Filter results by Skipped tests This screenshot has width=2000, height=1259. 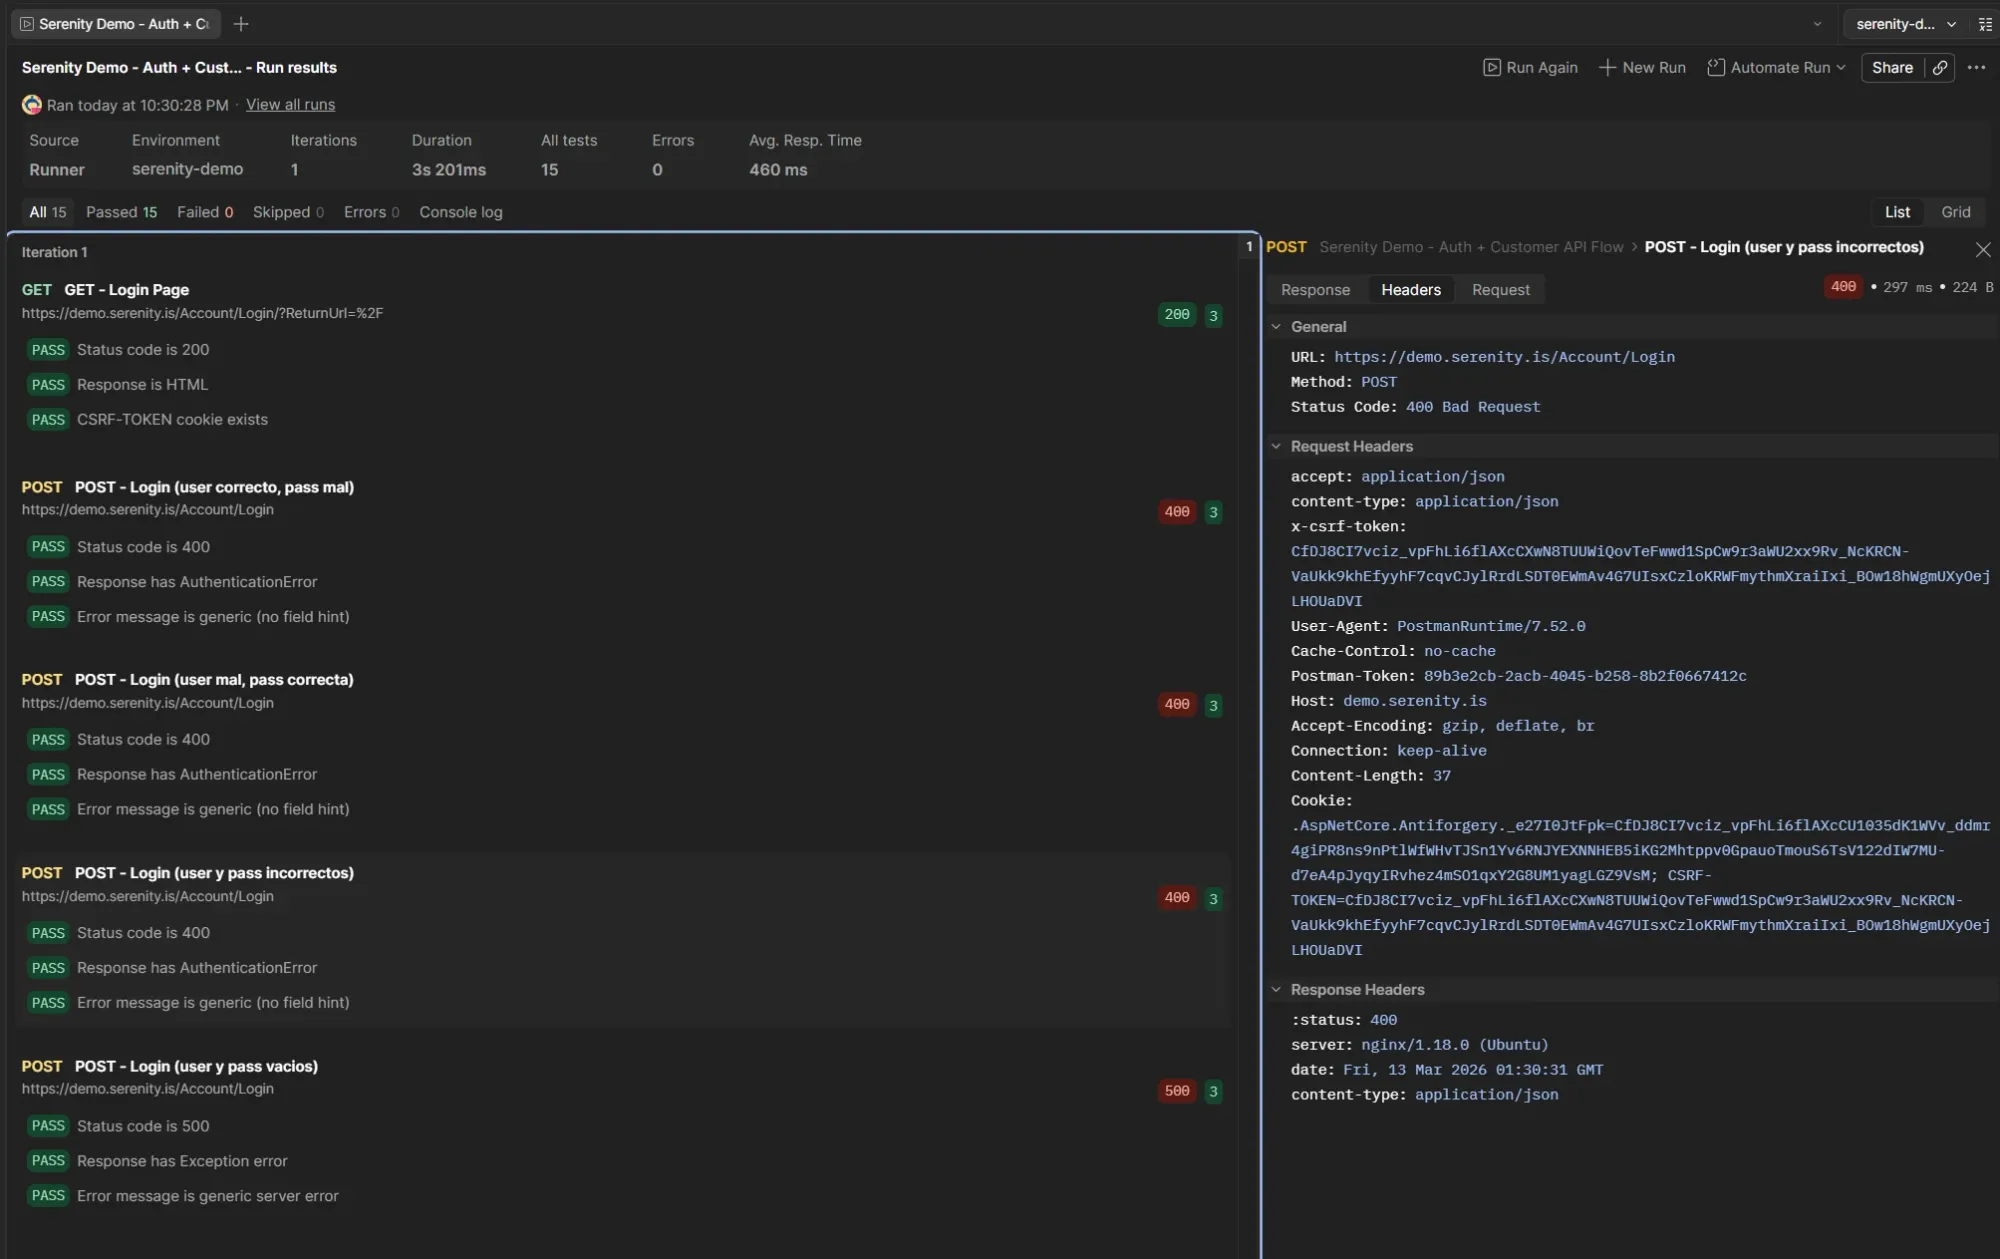pyautogui.click(x=287, y=211)
